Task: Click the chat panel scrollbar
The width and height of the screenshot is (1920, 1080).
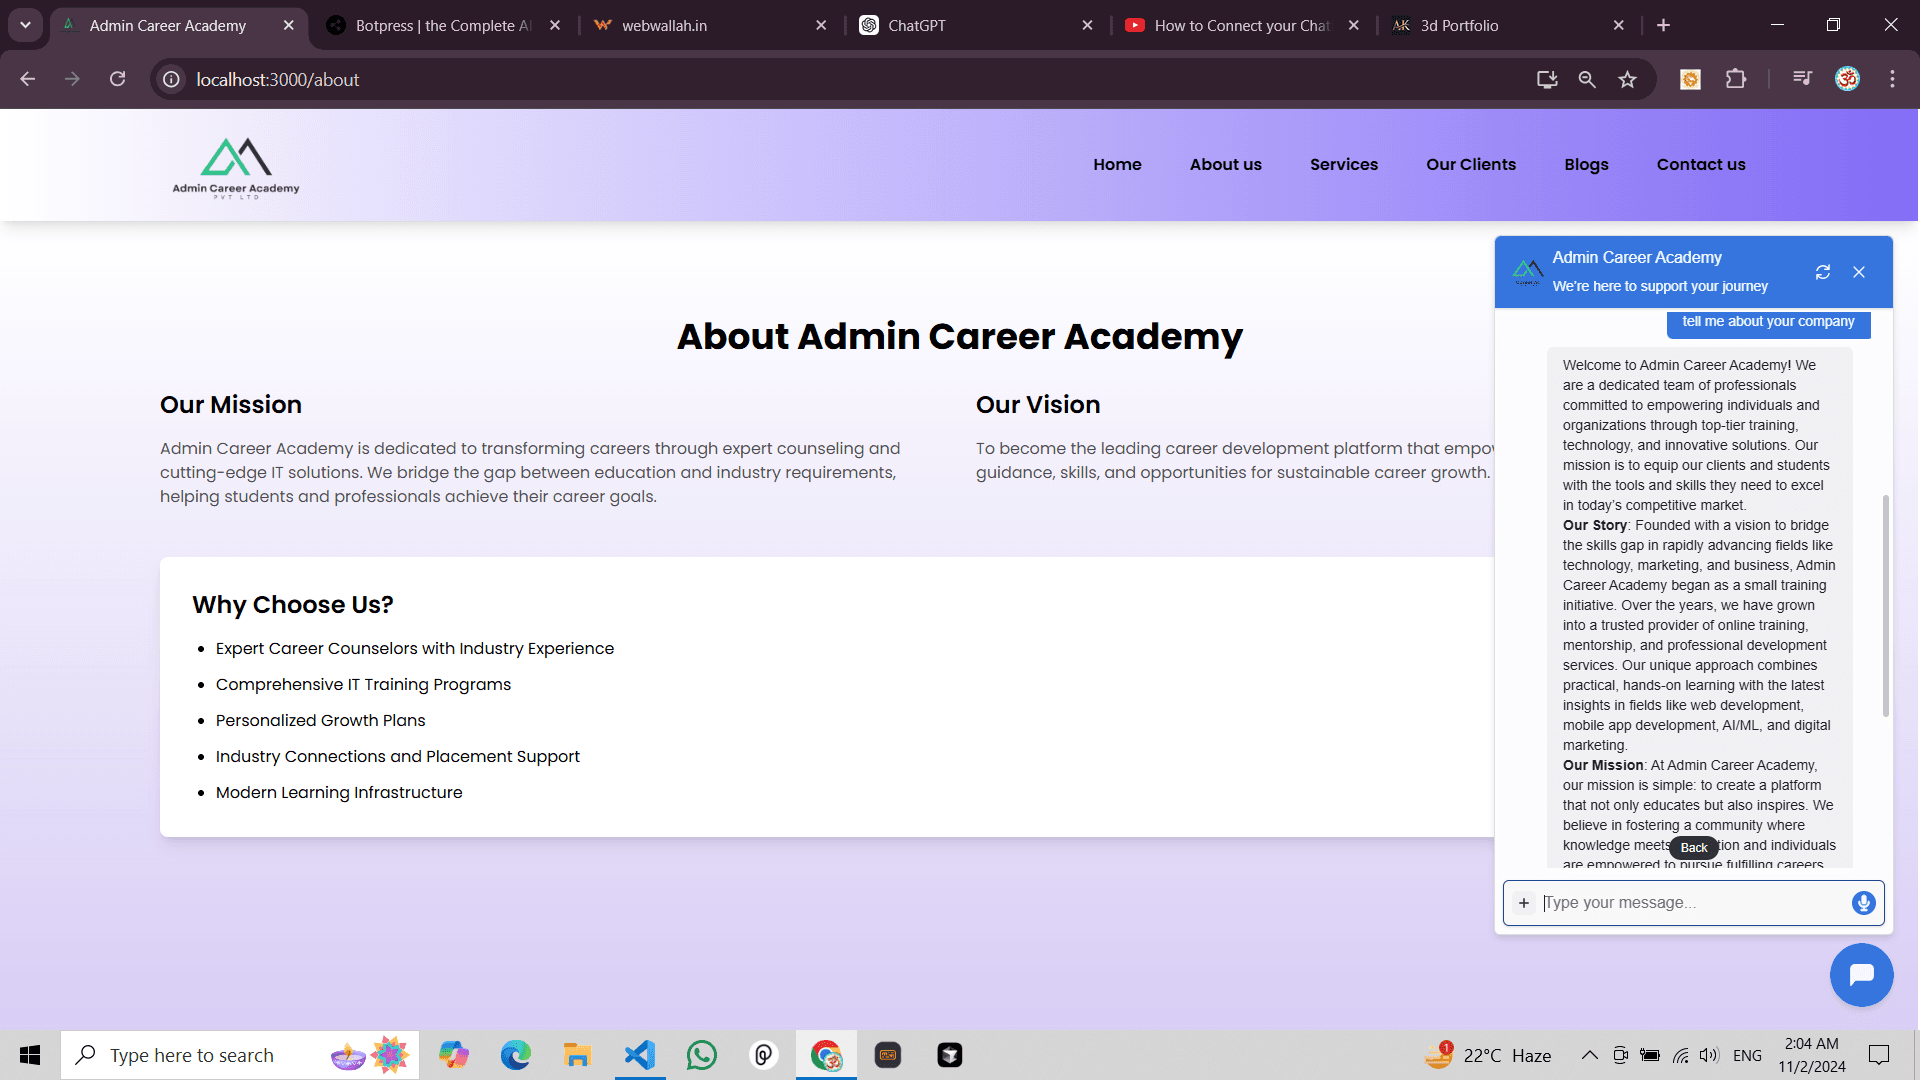Action: pos(1886,606)
